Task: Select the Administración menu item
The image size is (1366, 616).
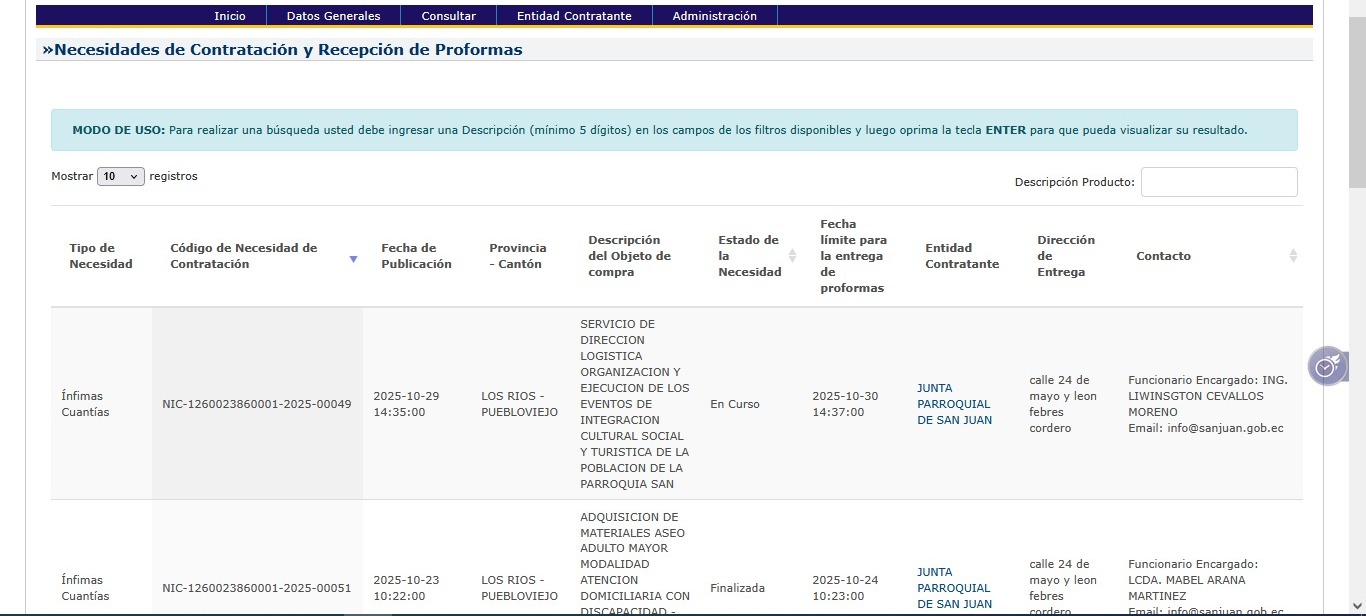Action: (714, 16)
